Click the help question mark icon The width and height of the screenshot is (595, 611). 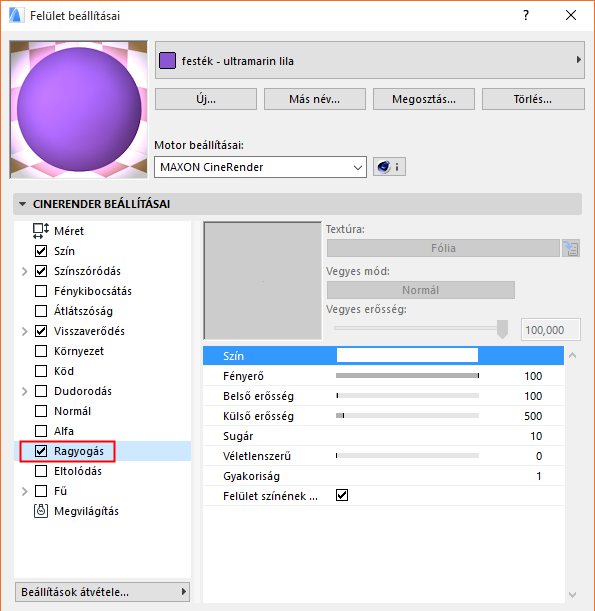[526, 15]
